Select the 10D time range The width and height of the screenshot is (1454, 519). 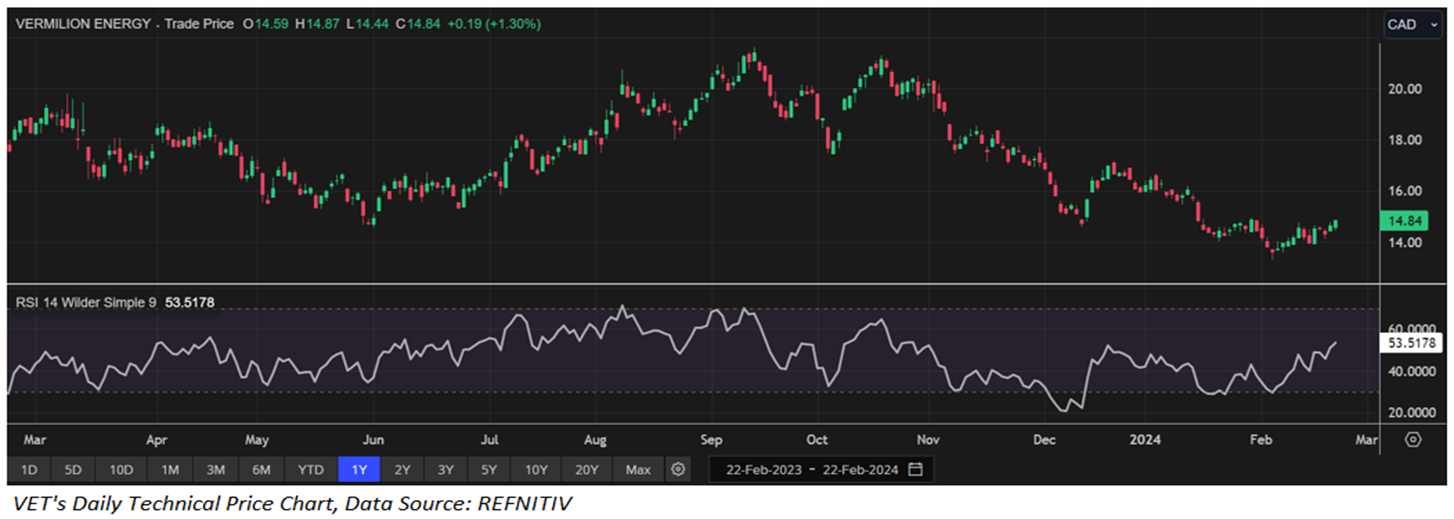point(122,469)
